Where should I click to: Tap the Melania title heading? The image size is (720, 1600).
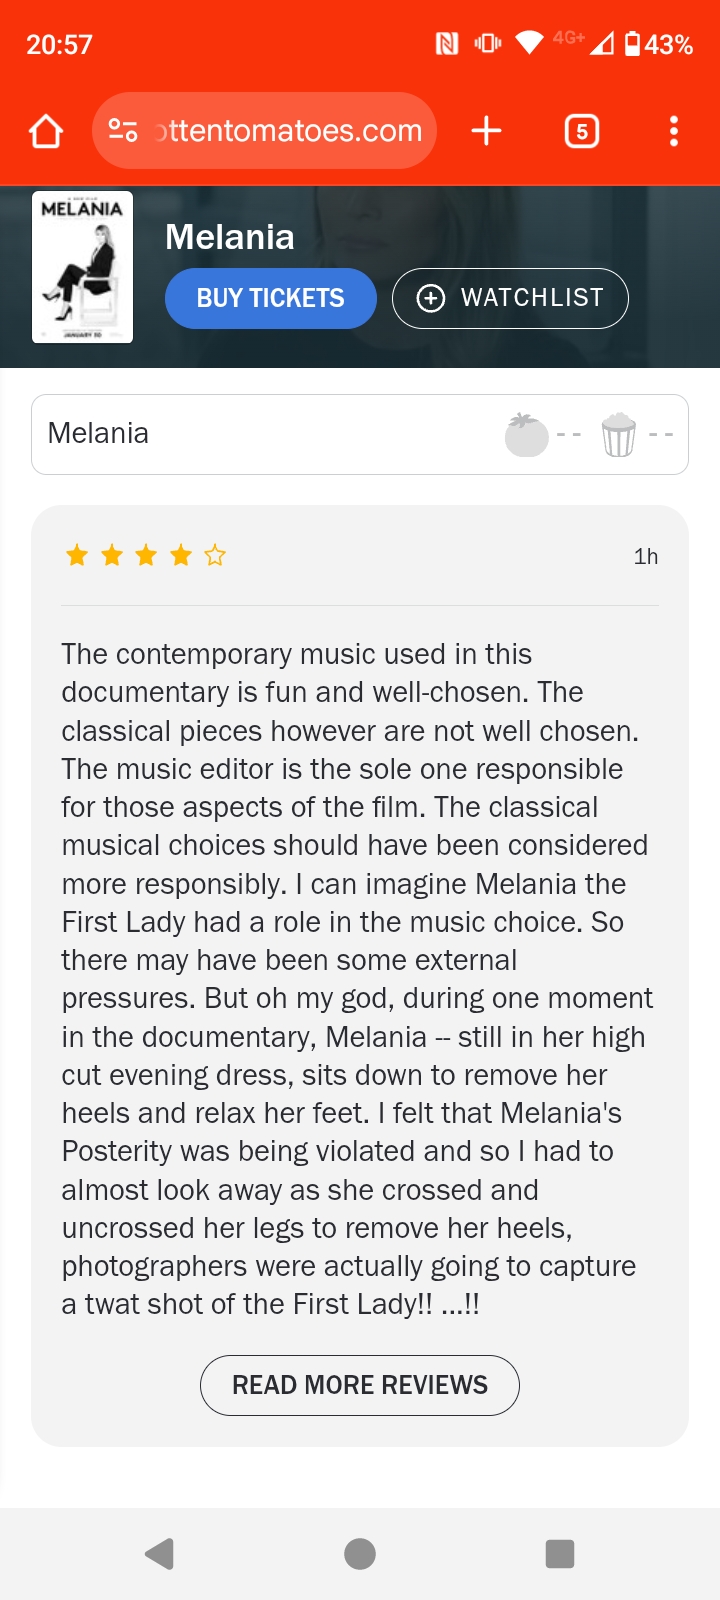click(x=230, y=237)
